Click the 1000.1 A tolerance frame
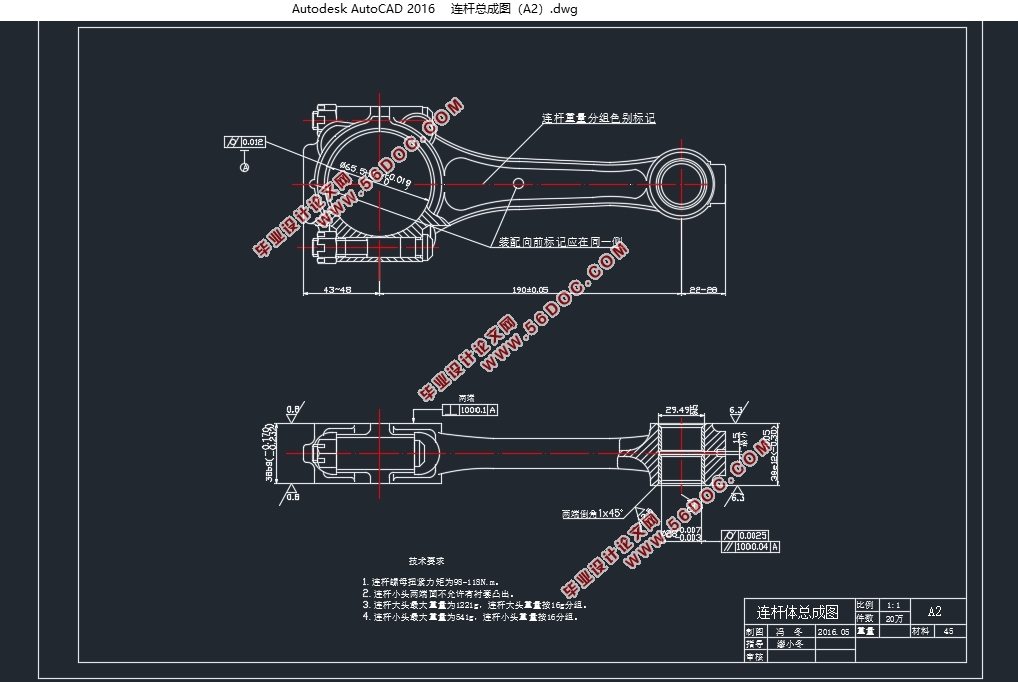 (478, 410)
